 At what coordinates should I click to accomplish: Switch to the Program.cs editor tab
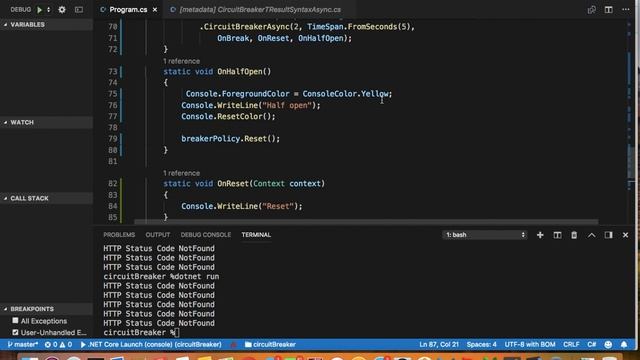128,9
